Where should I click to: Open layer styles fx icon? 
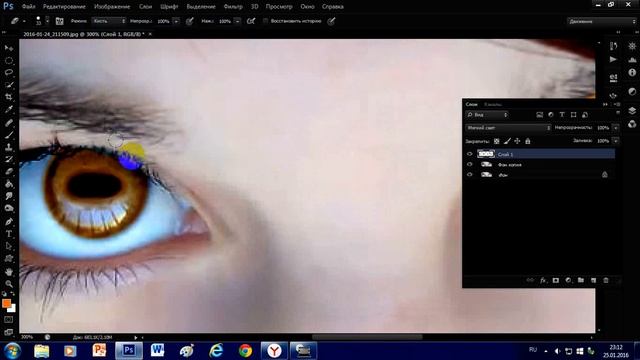pyautogui.click(x=543, y=280)
